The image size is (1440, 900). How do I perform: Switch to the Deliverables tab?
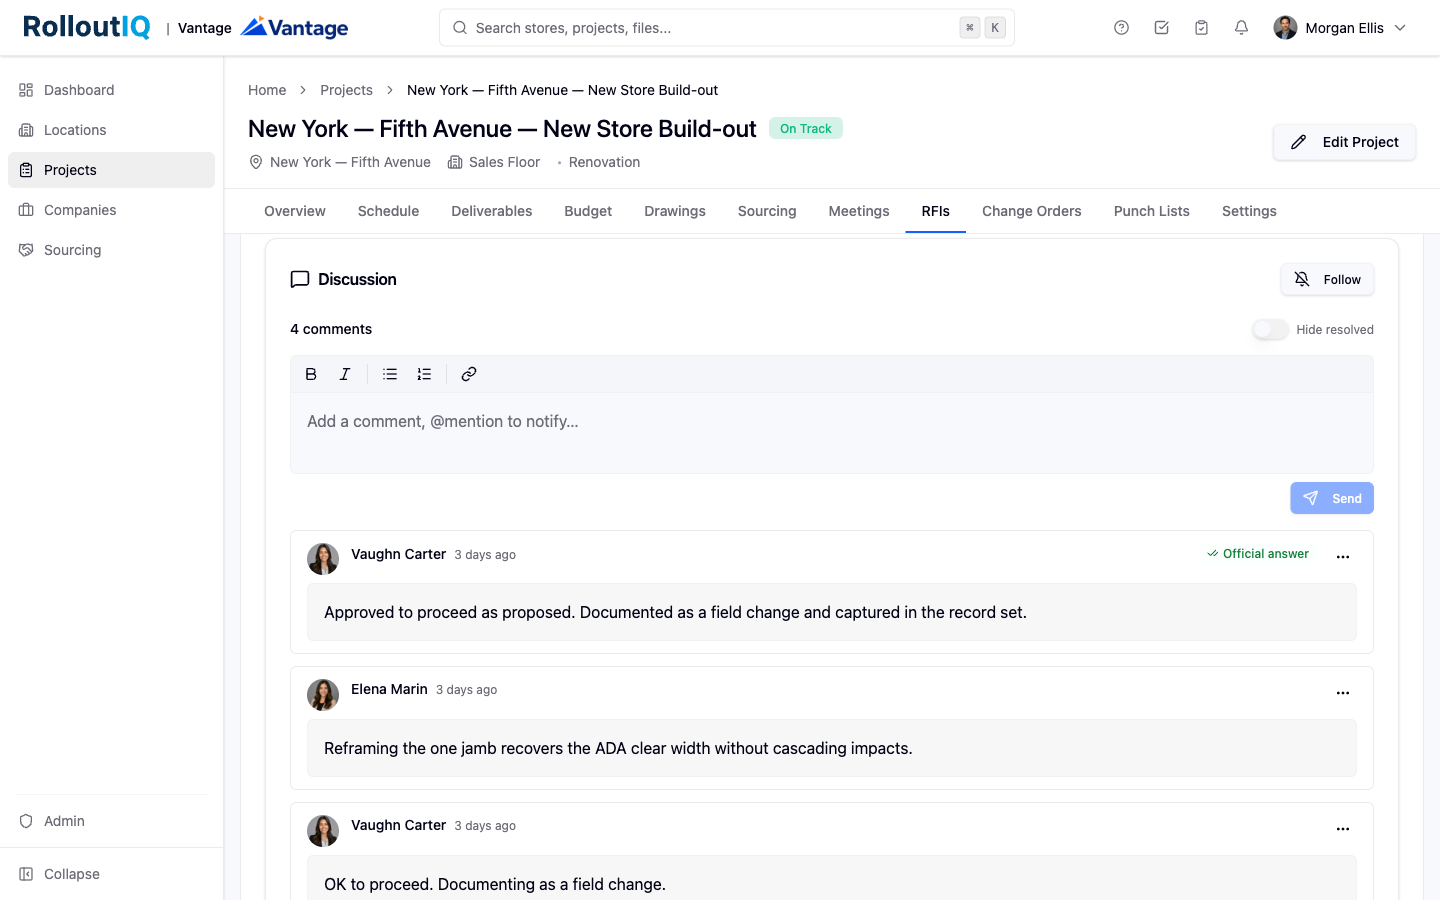[x=492, y=211]
